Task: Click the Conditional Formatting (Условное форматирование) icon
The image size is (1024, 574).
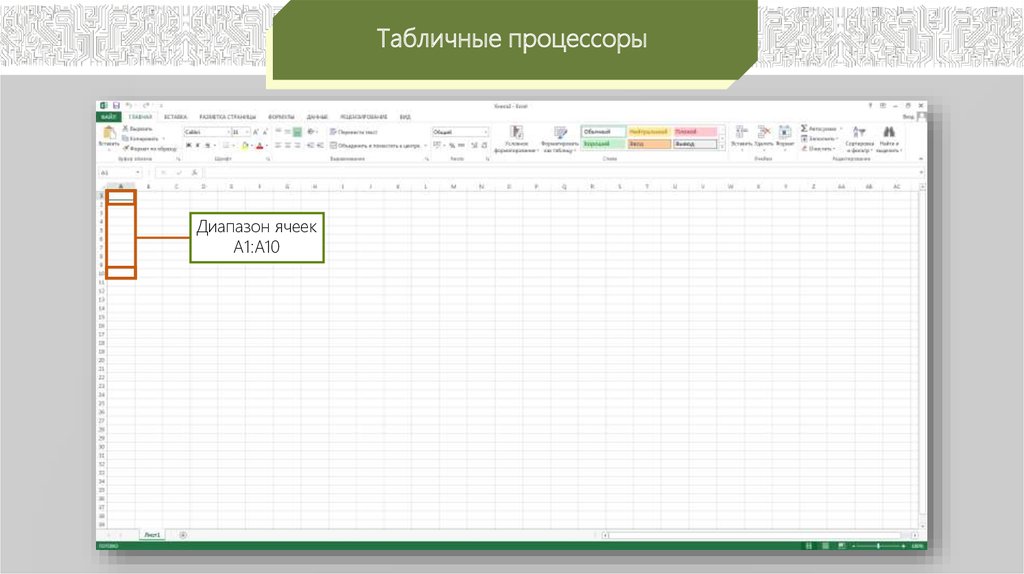Action: click(516, 133)
